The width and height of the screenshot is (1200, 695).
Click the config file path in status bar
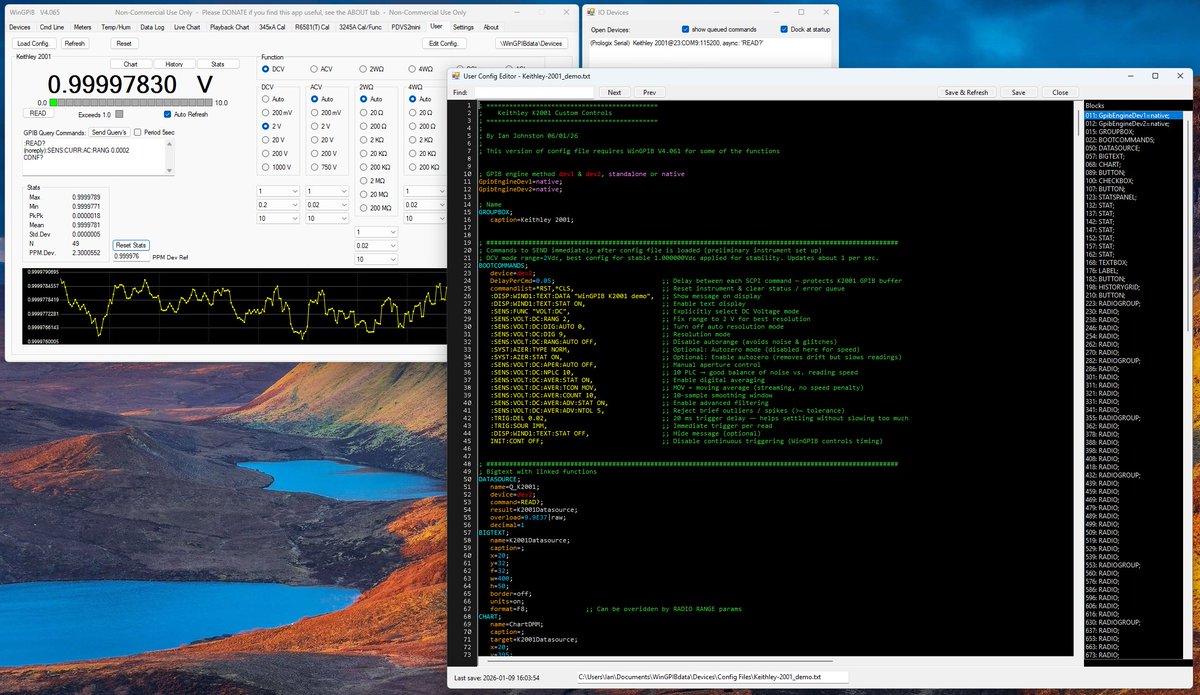point(713,678)
